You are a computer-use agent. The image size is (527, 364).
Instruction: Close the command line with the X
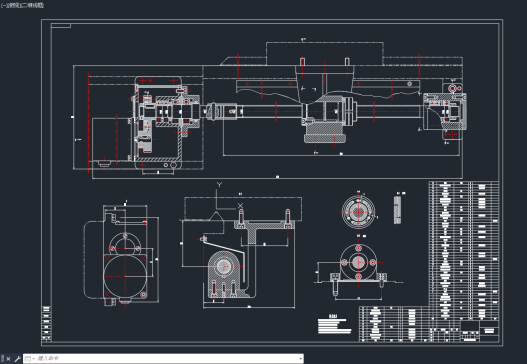tap(8, 359)
